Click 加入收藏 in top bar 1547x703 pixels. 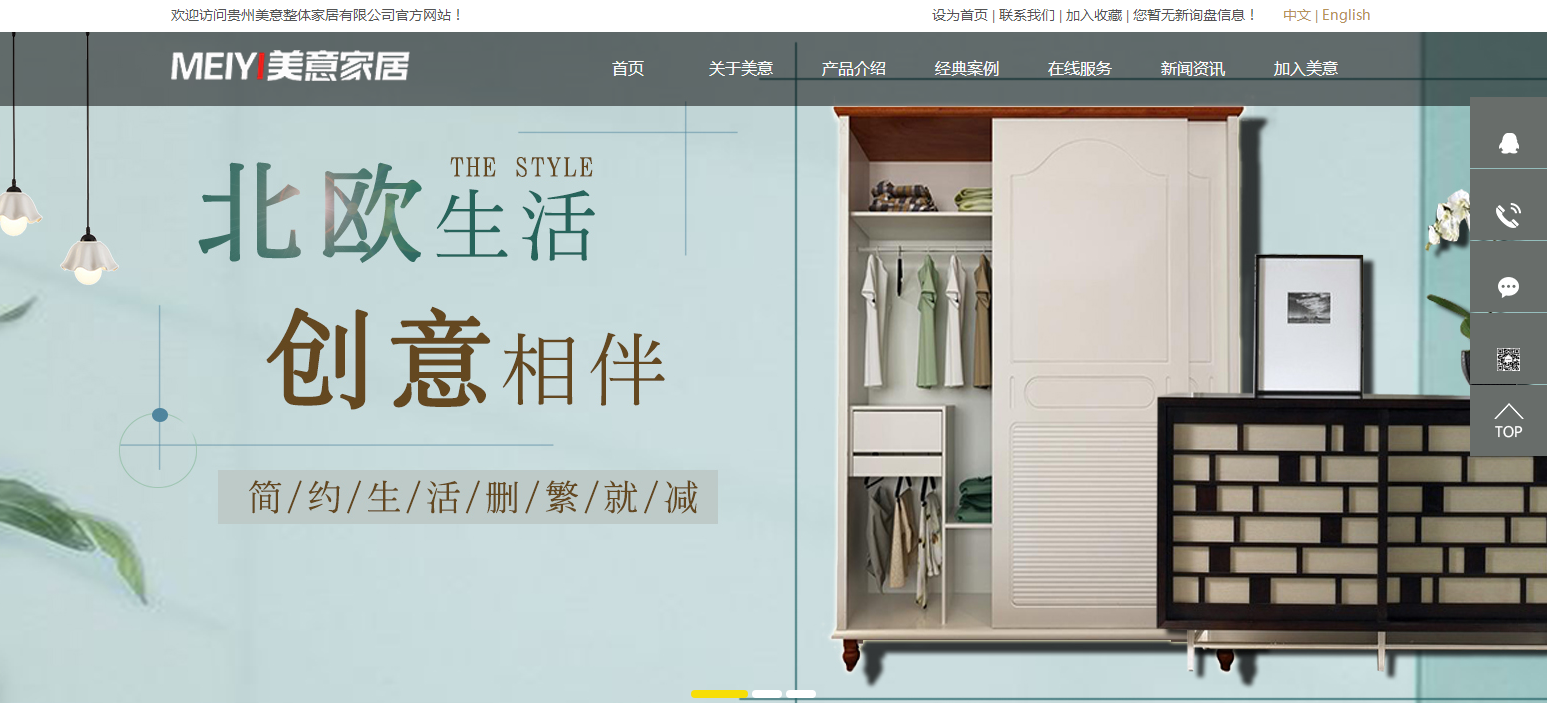pyautogui.click(x=1093, y=15)
